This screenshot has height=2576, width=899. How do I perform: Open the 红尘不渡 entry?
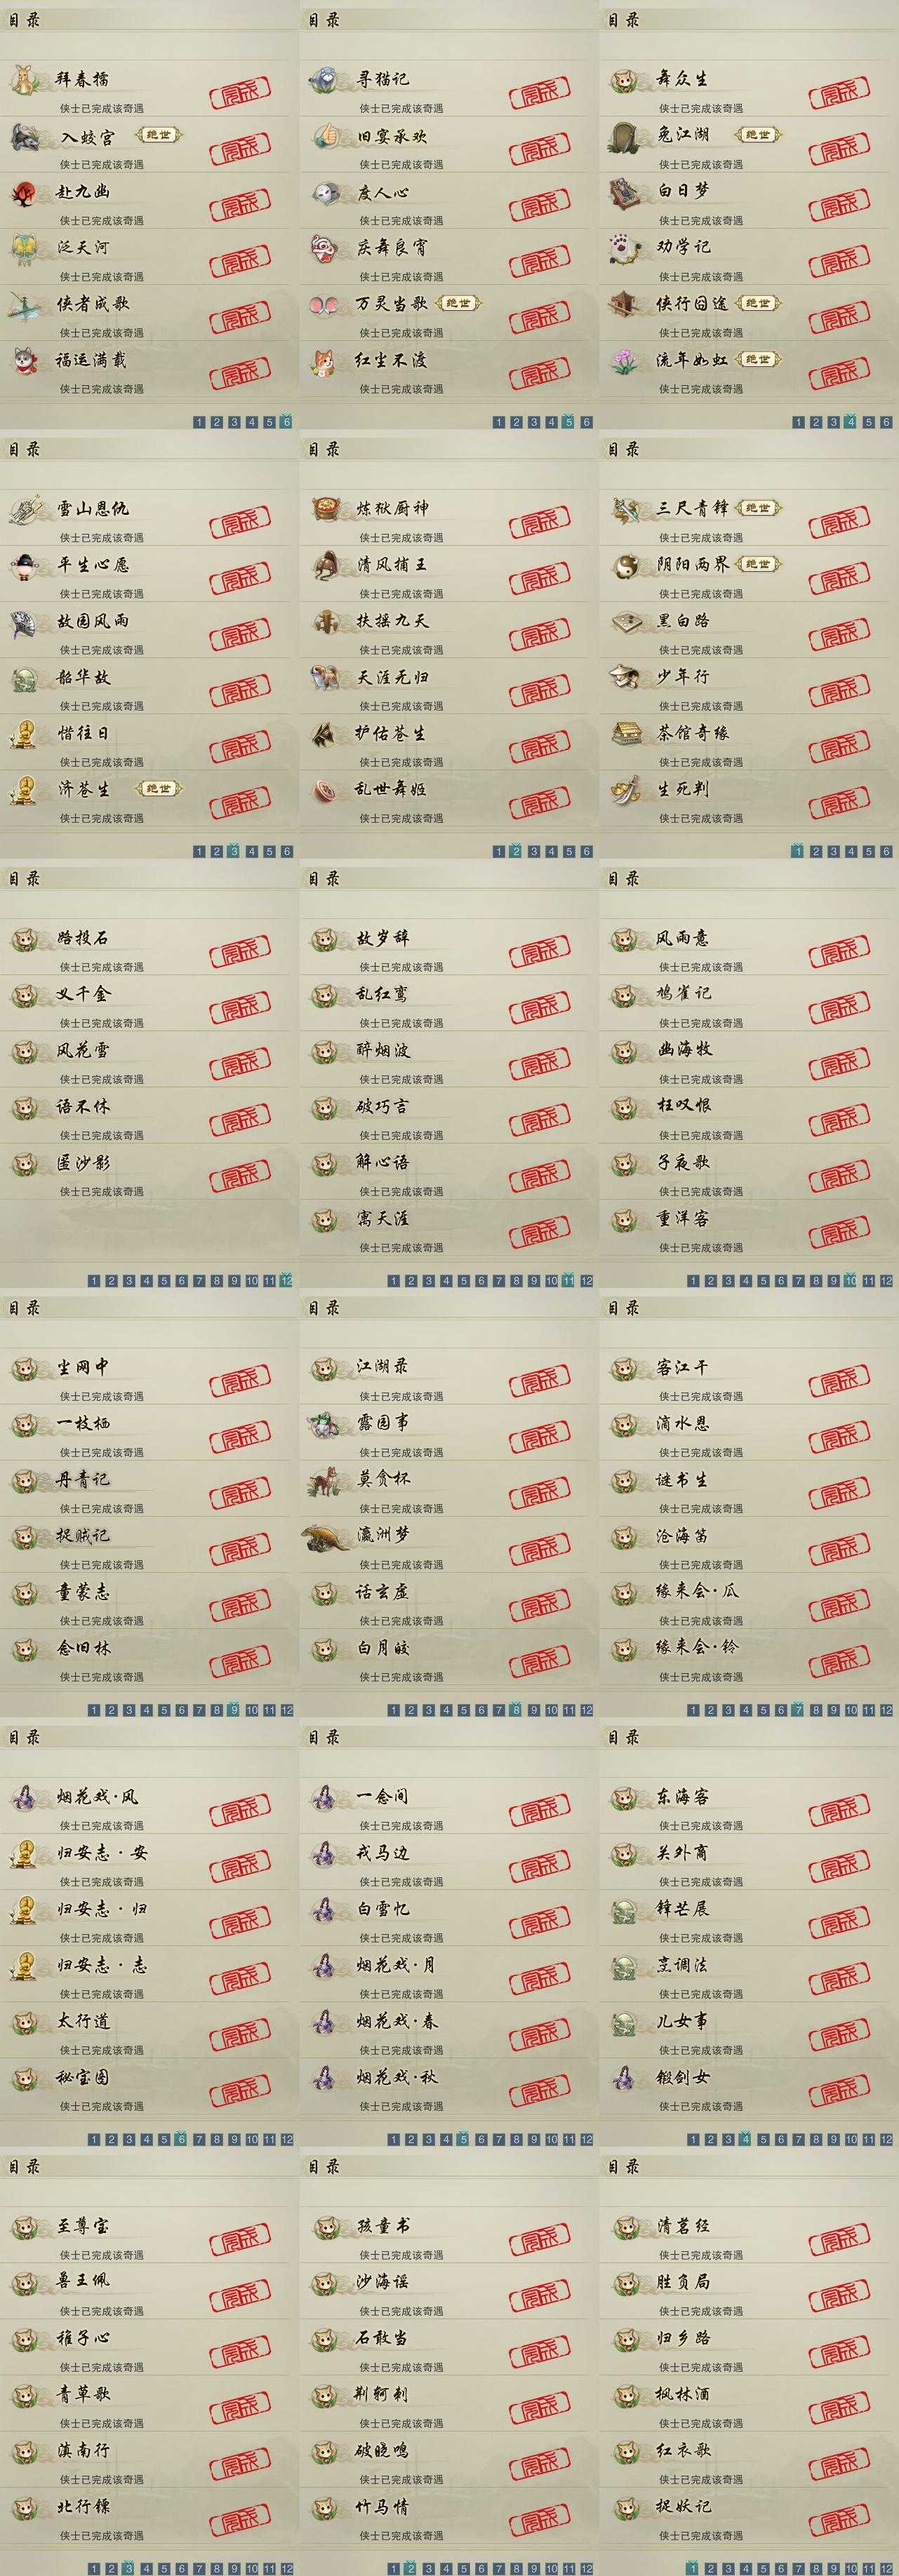click(x=449, y=369)
